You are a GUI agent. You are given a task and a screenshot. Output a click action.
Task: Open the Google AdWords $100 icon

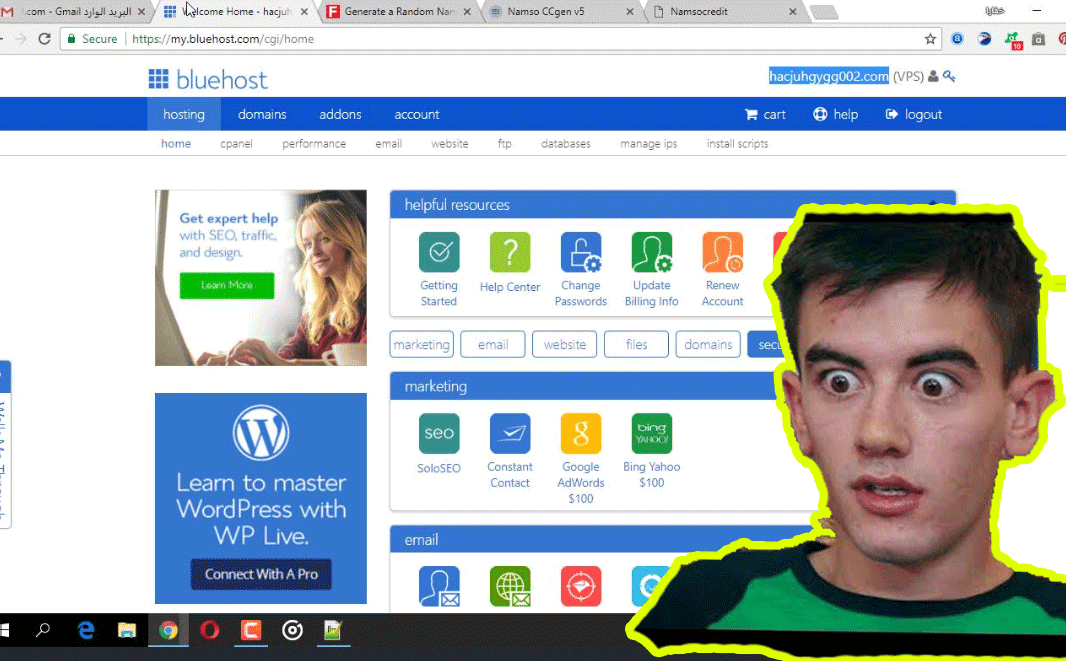pos(581,433)
